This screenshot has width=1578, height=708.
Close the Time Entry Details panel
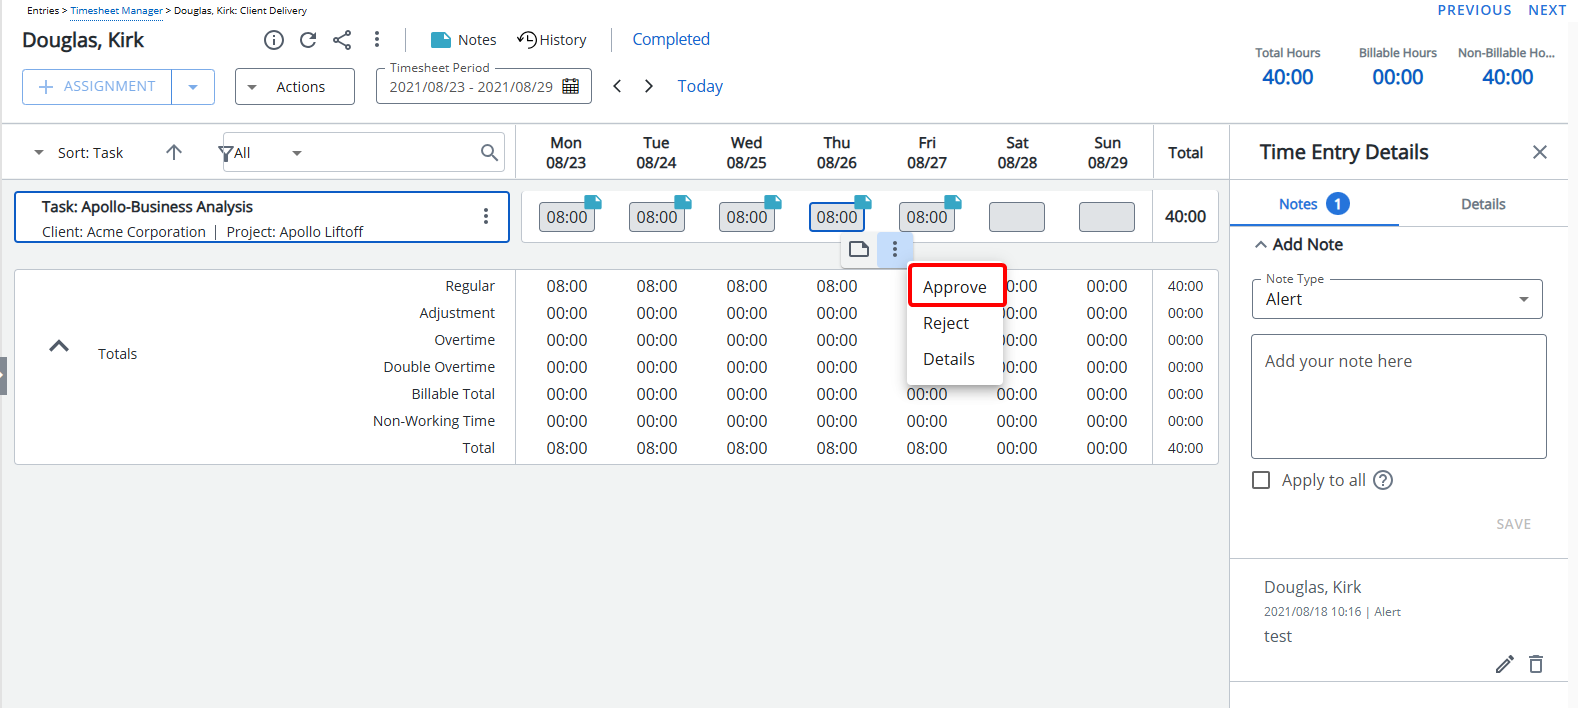[1540, 152]
